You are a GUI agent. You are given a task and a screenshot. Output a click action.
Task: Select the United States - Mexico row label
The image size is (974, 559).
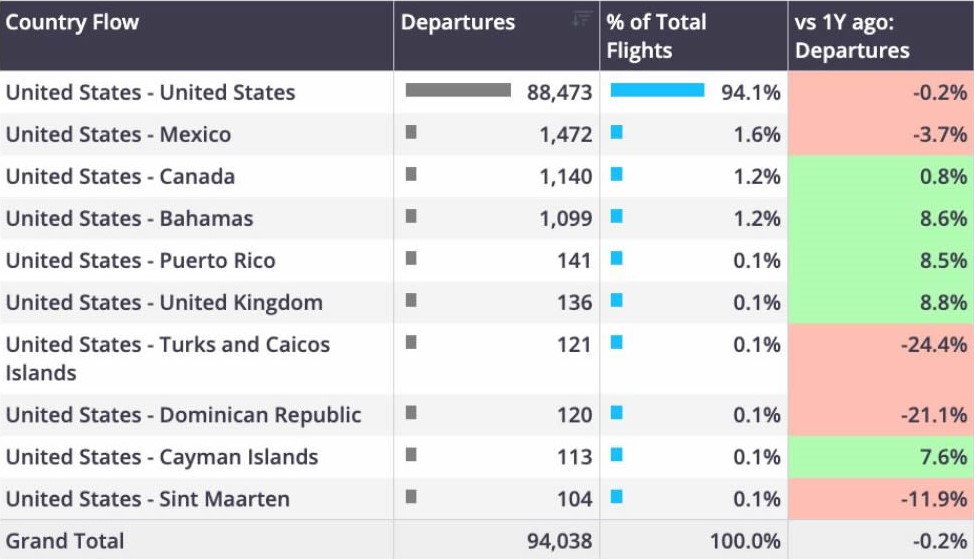click(x=119, y=134)
